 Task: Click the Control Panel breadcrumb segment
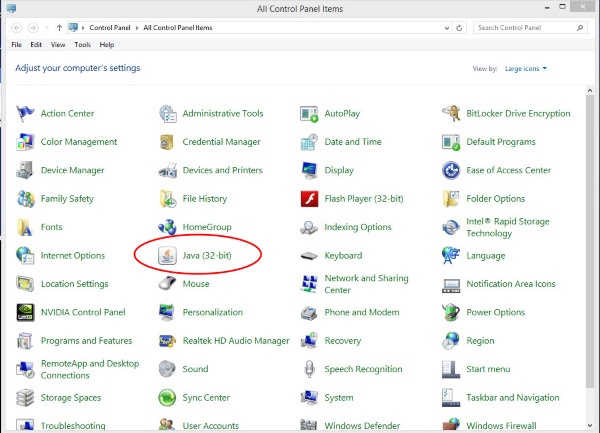point(111,28)
